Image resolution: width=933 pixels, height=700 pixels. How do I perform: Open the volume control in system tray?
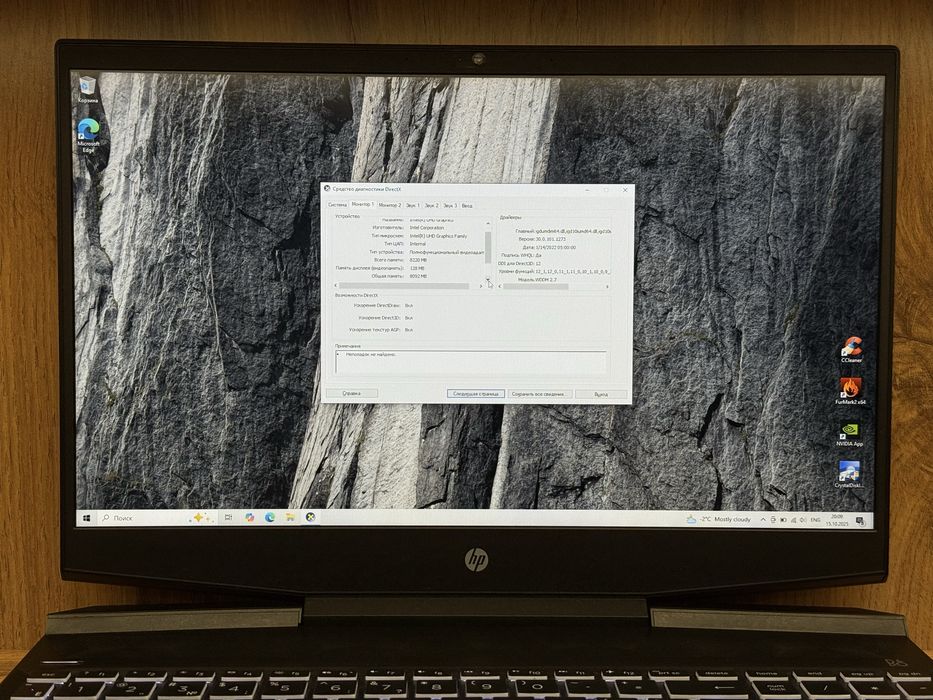click(x=803, y=520)
